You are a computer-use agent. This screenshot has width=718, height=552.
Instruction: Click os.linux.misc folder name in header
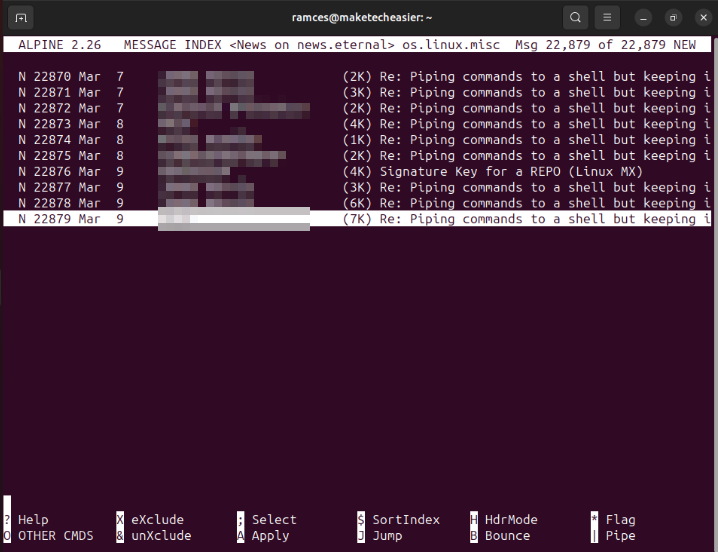click(451, 45)
